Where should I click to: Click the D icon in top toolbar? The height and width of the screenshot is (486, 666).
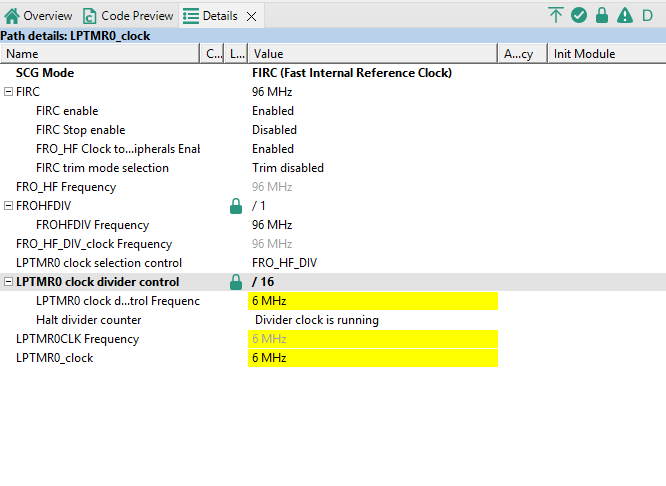tap(647, 15)
